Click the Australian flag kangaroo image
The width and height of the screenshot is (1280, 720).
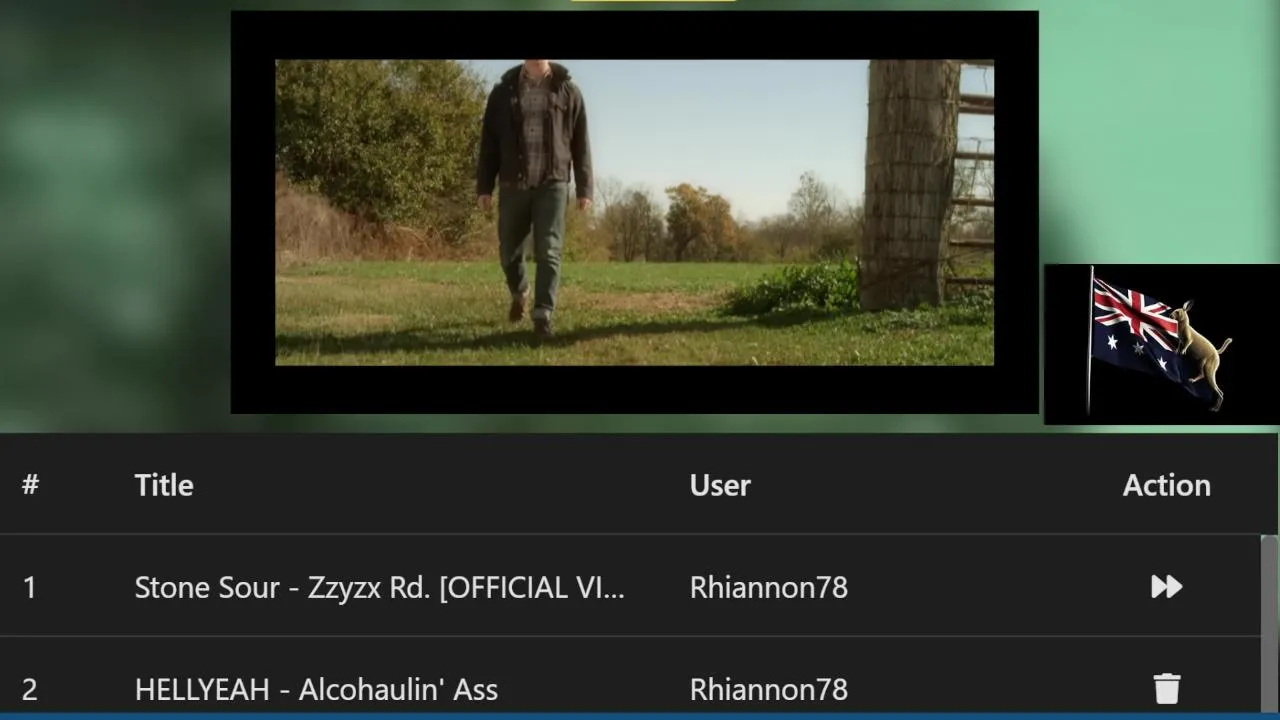(x=1161, y=344)
